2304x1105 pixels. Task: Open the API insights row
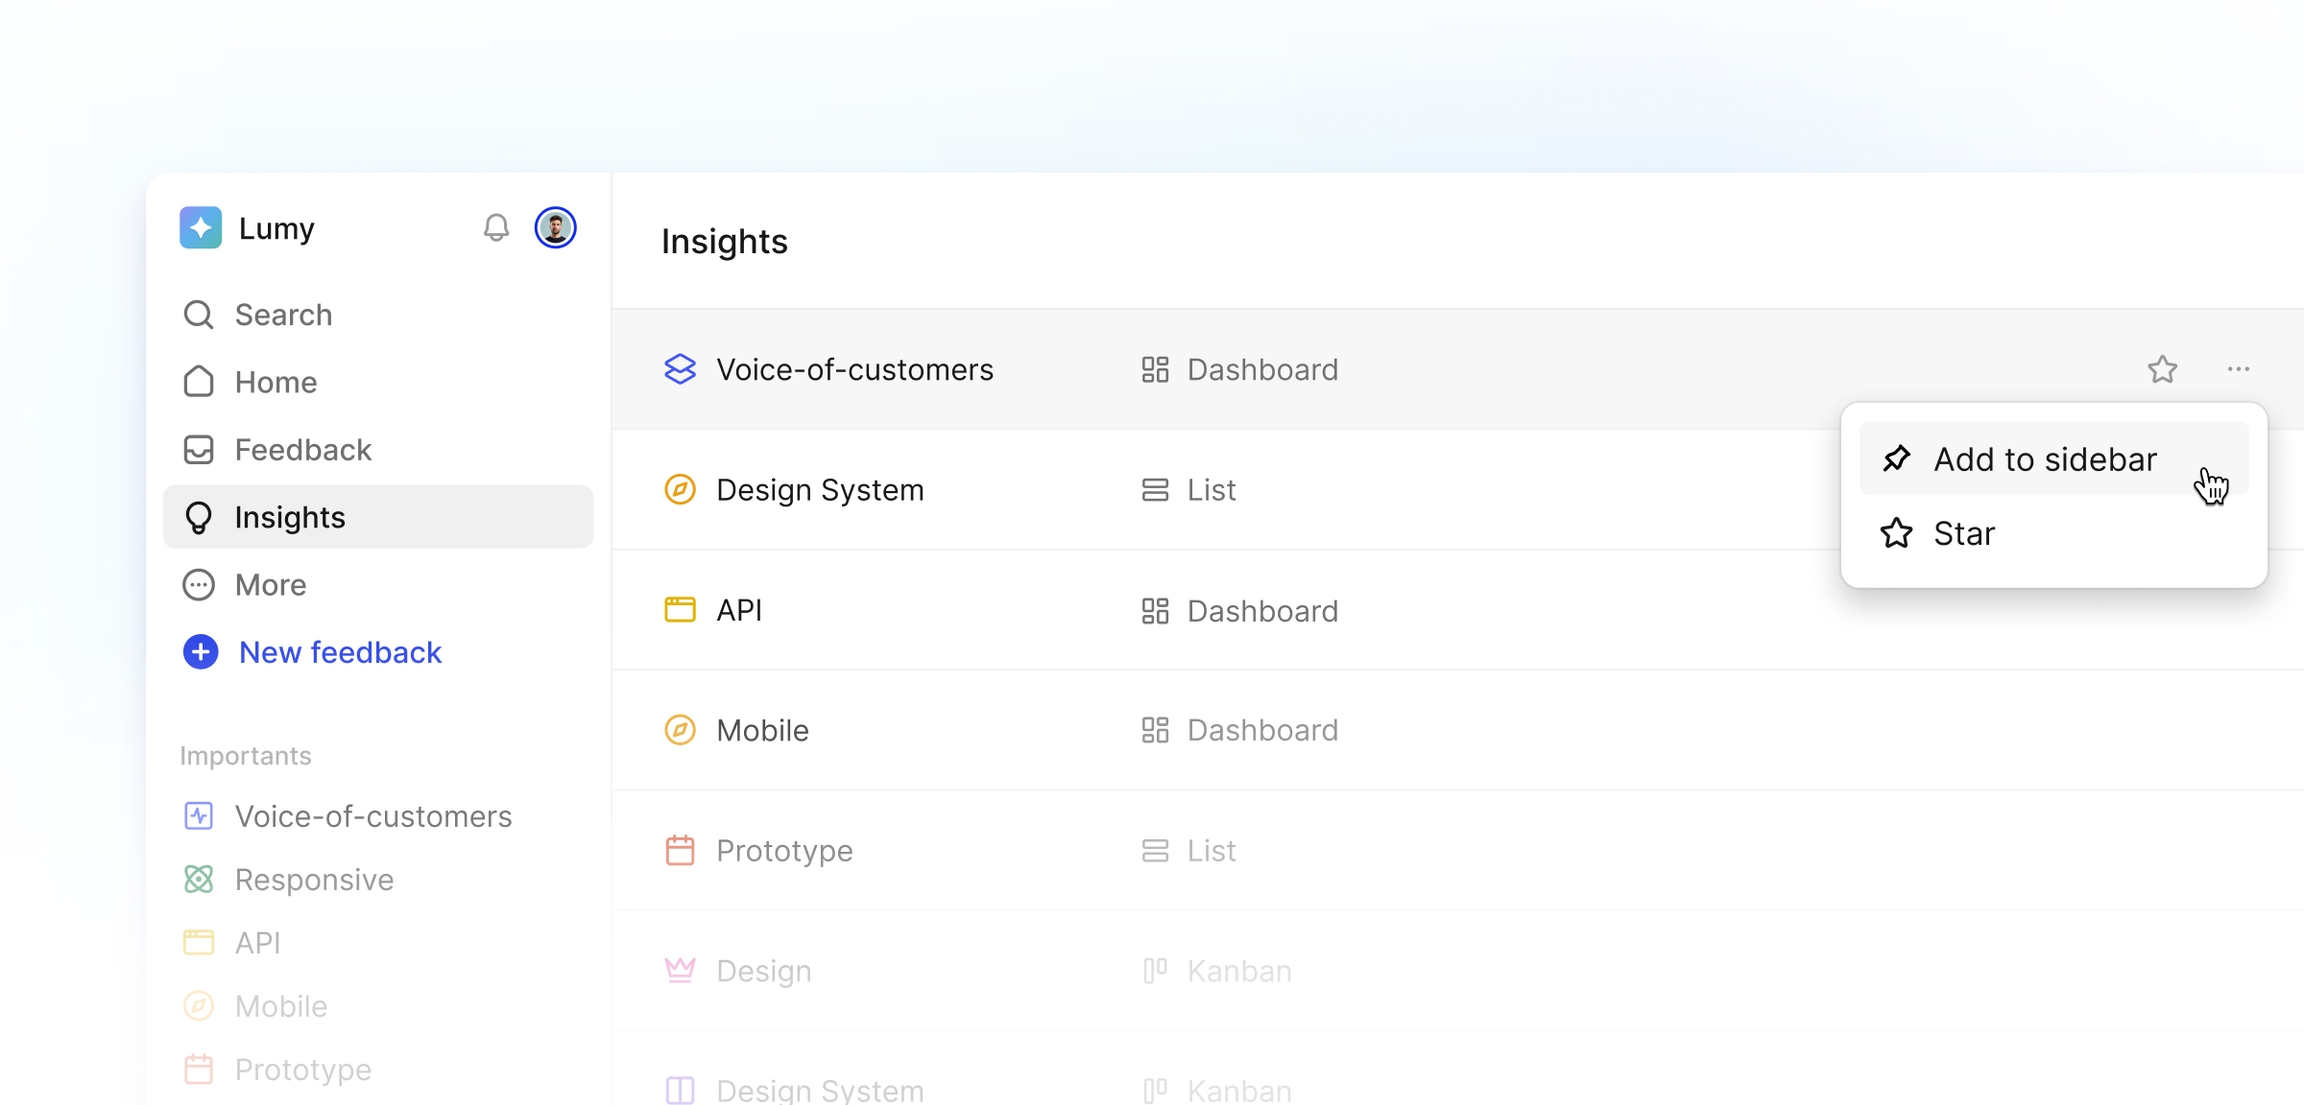click(740, 610)
